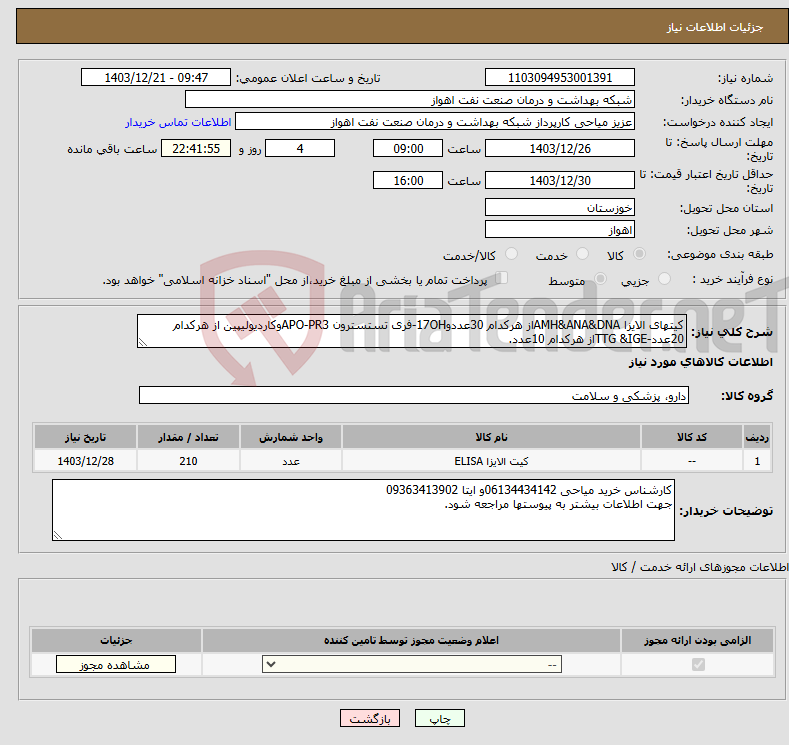Click the unit cell عدد

pos(291,461)
